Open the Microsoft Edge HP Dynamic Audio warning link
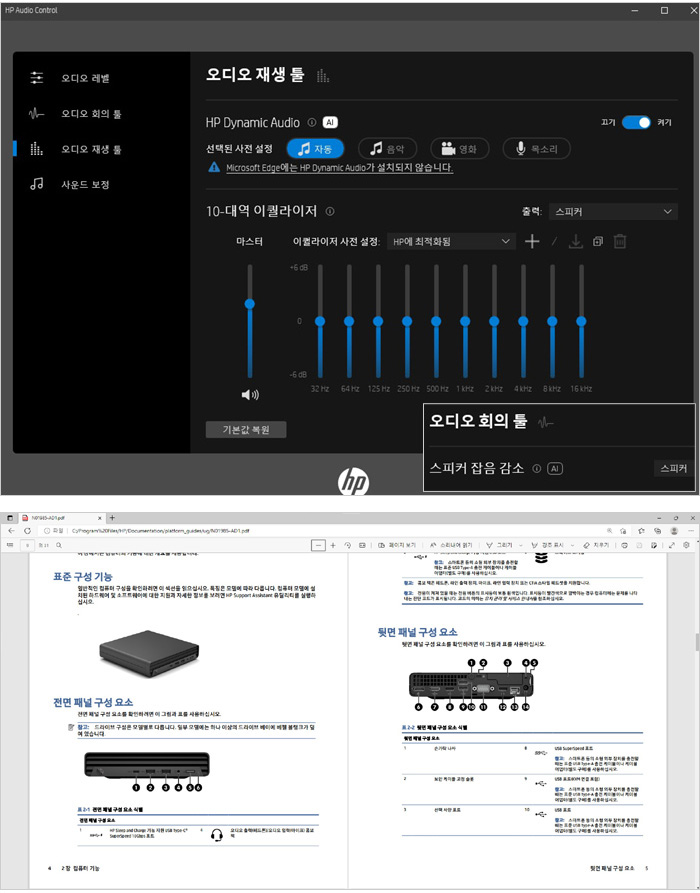The height and width of the screenshot is (893, 700). pos(339,167)
